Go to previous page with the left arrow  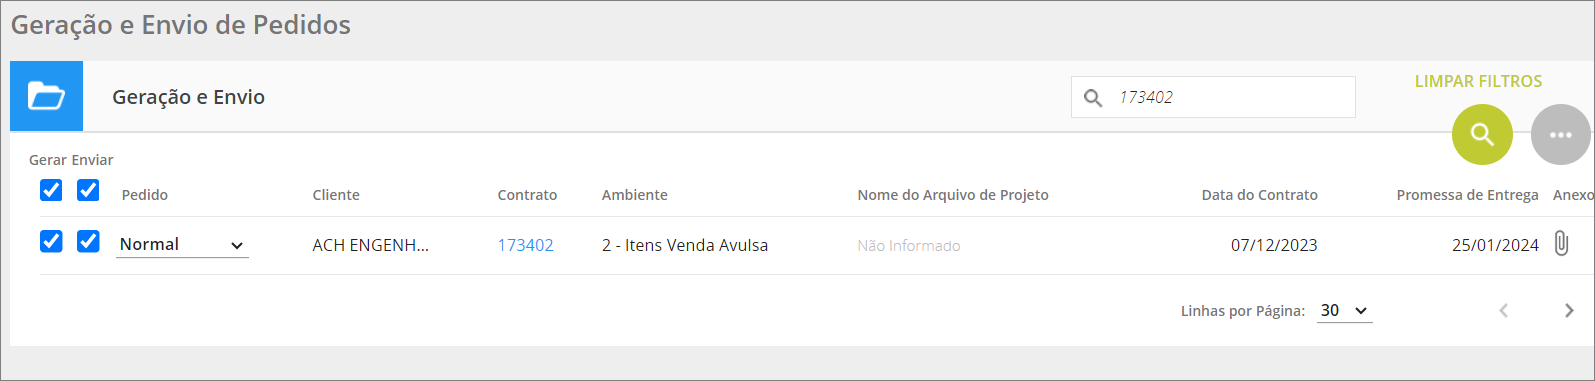(x=1503, y=310)
